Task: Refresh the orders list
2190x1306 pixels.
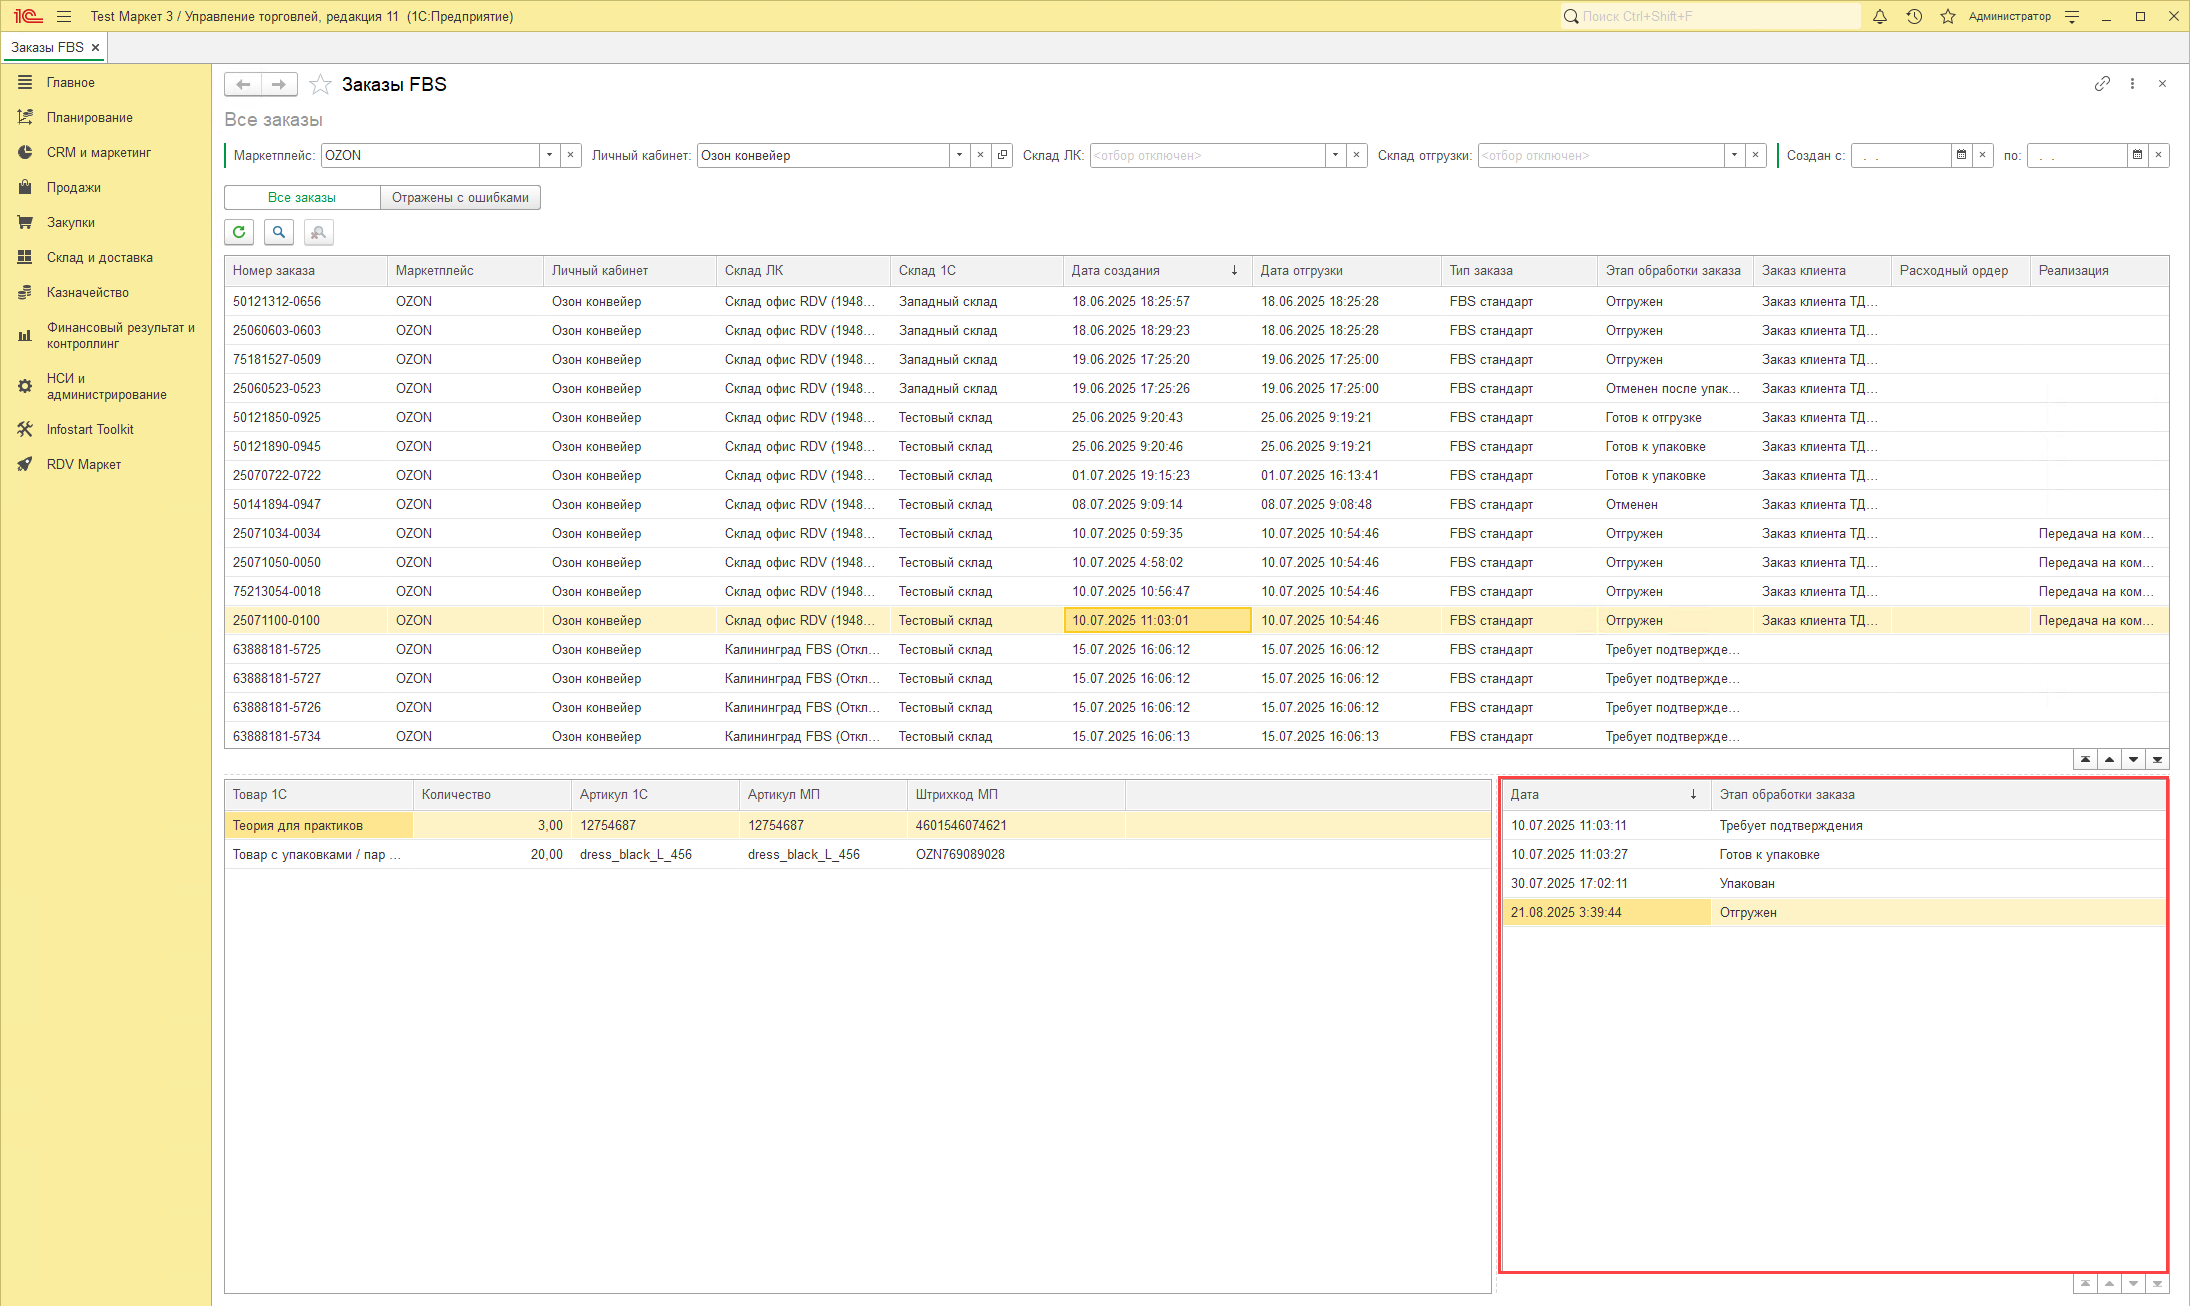Action: (x=239, y=232)
